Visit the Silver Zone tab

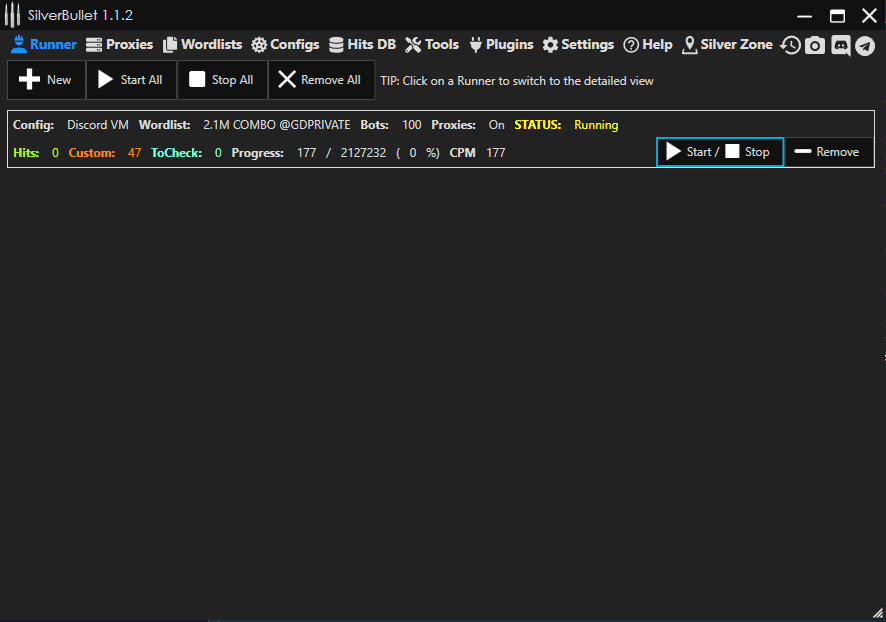[x=727, y=45]
